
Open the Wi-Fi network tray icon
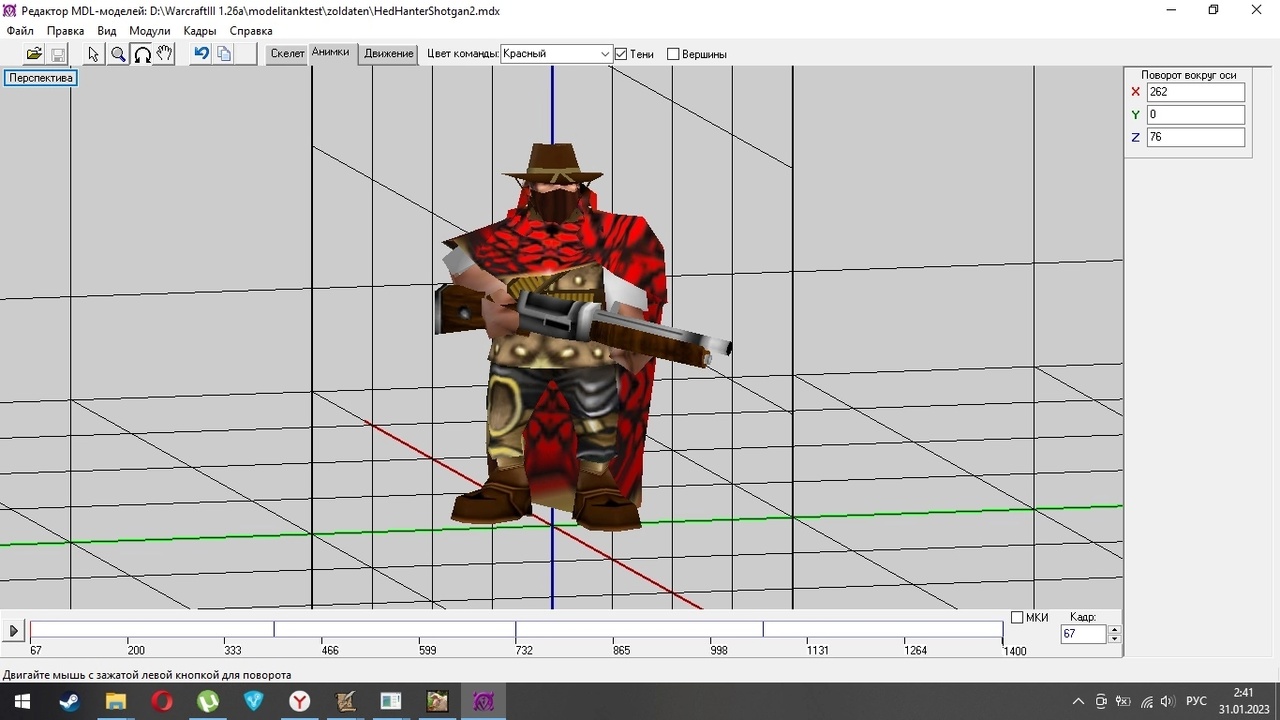click(1146, 701)
